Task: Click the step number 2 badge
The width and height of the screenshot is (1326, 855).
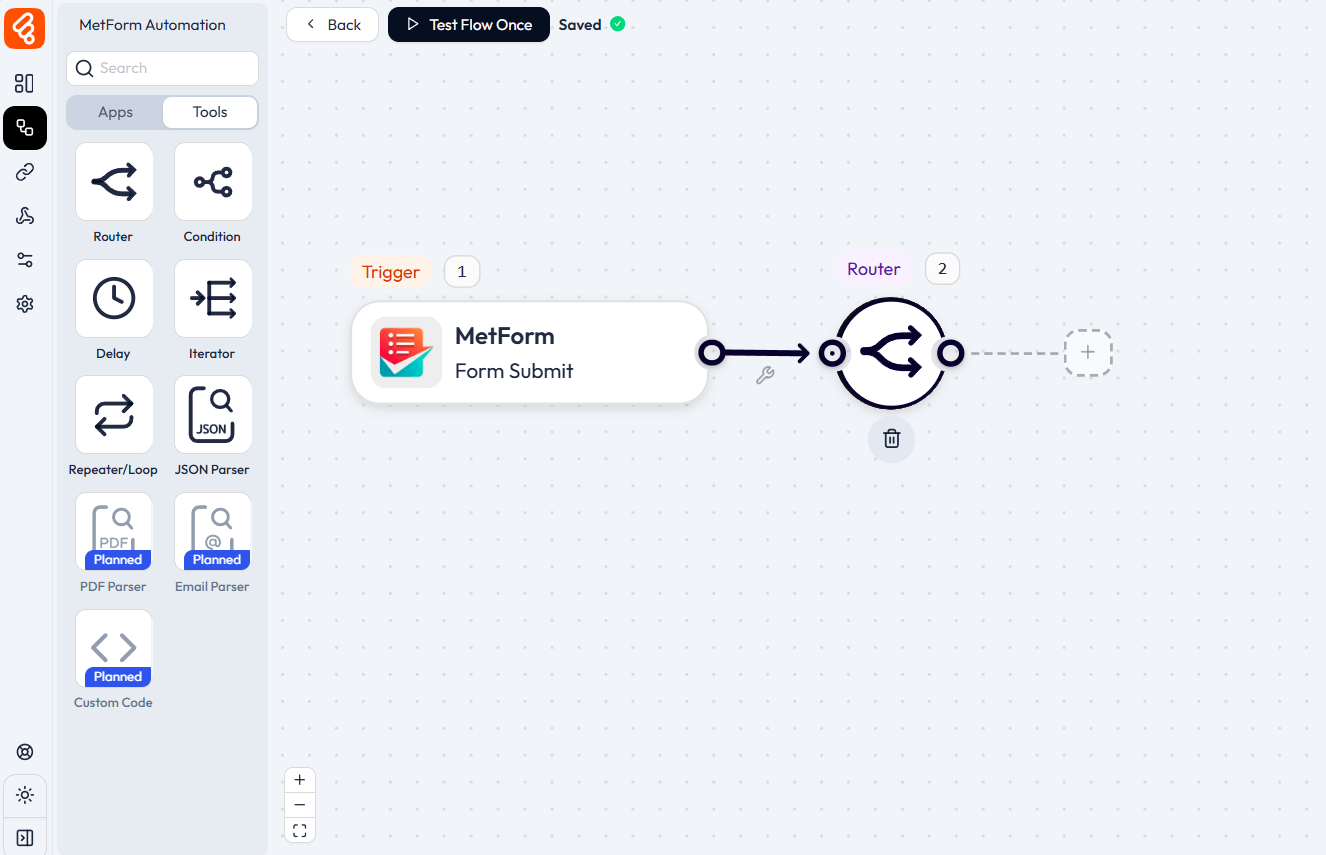Action: [942, 269]
